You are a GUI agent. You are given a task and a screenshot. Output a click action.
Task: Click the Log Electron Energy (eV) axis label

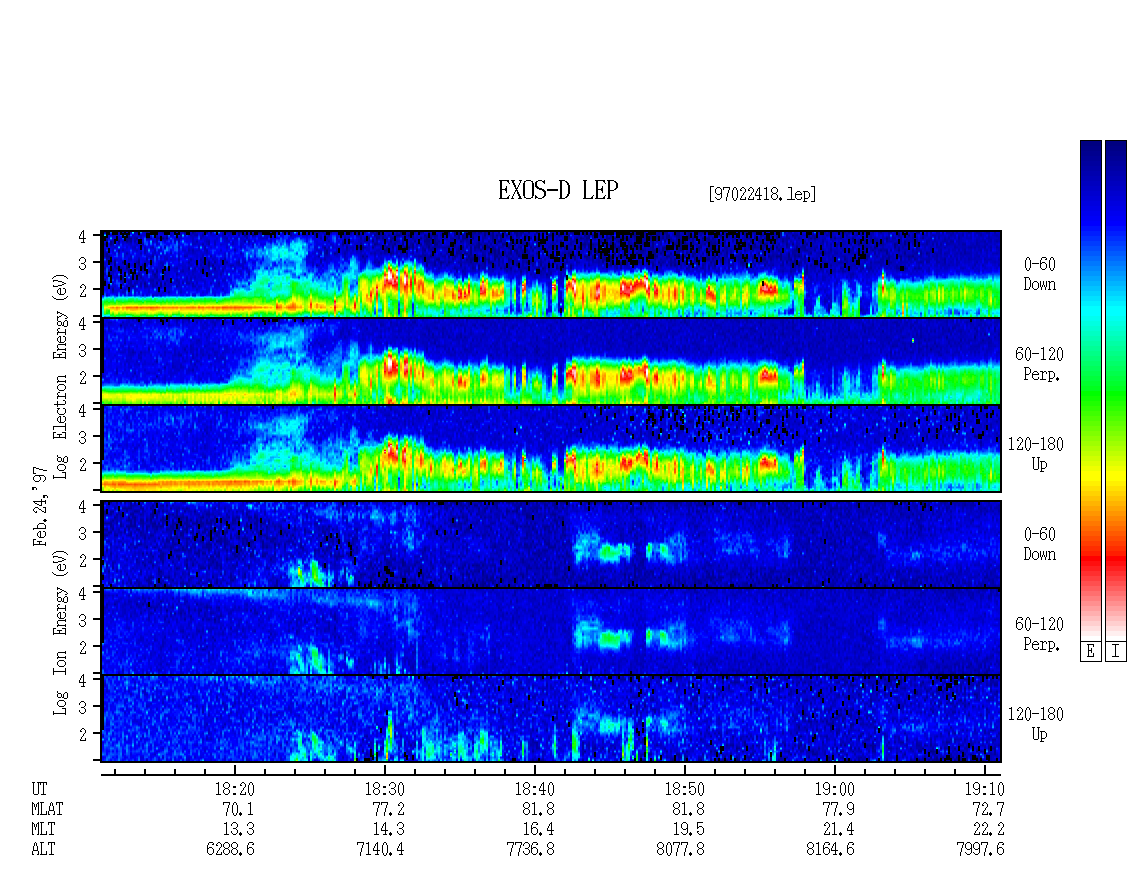(x=61, y=376)
